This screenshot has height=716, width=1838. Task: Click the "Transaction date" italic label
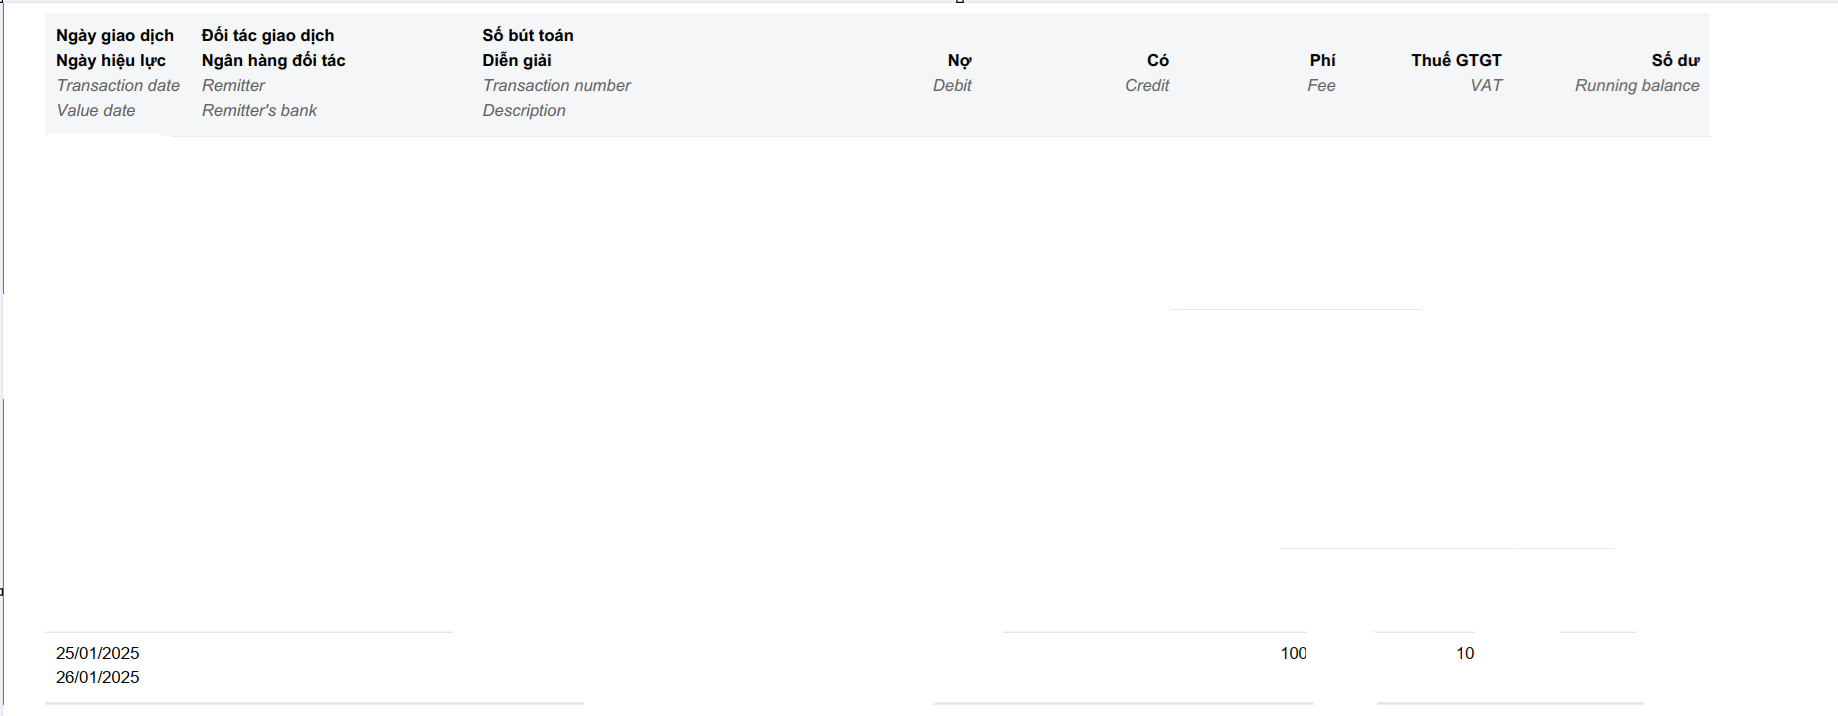click(118, 86)
